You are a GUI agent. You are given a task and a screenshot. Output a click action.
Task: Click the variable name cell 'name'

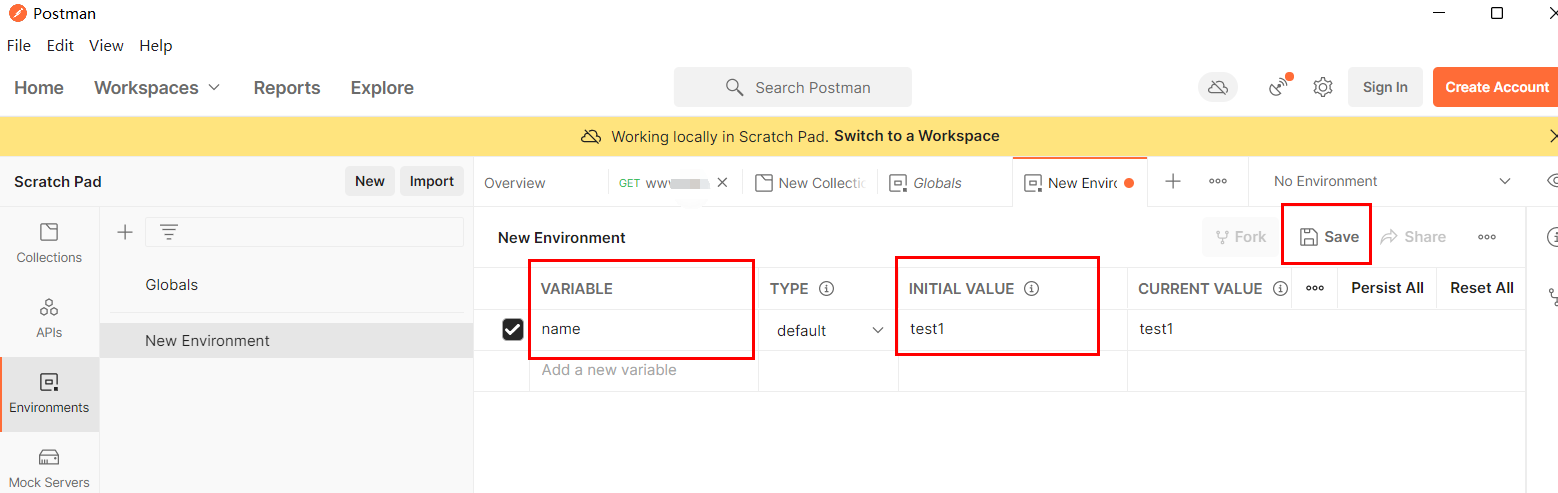(643, 329)
